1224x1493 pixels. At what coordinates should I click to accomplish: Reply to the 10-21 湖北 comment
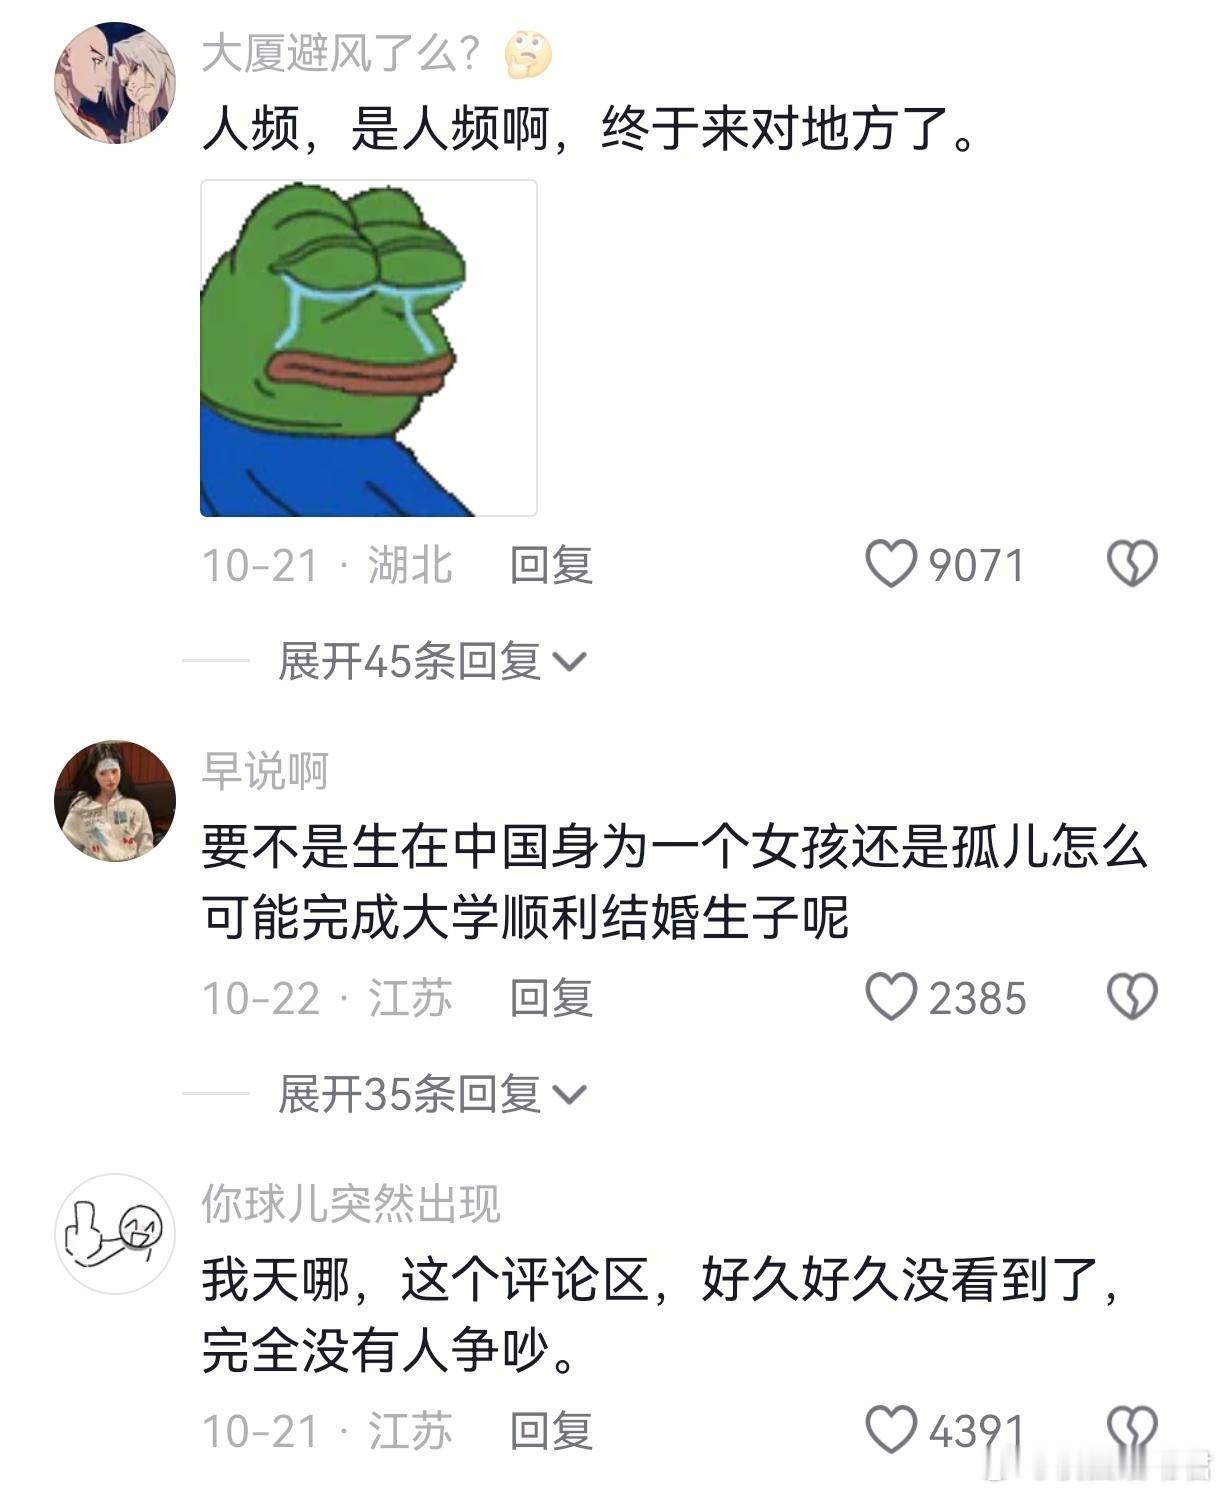coord(551,565)
